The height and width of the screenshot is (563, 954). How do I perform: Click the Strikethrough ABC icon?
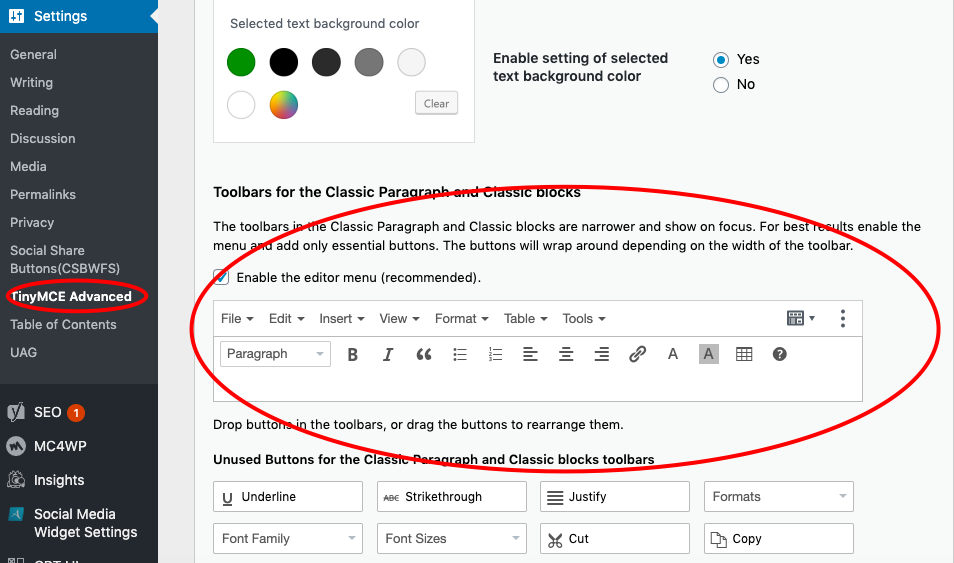[x=391, y=498]
